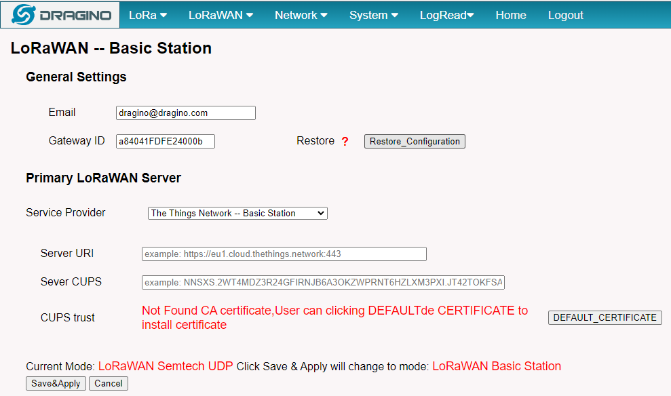
Task: Focus the Gateway ID field
Action: [165, 141]
